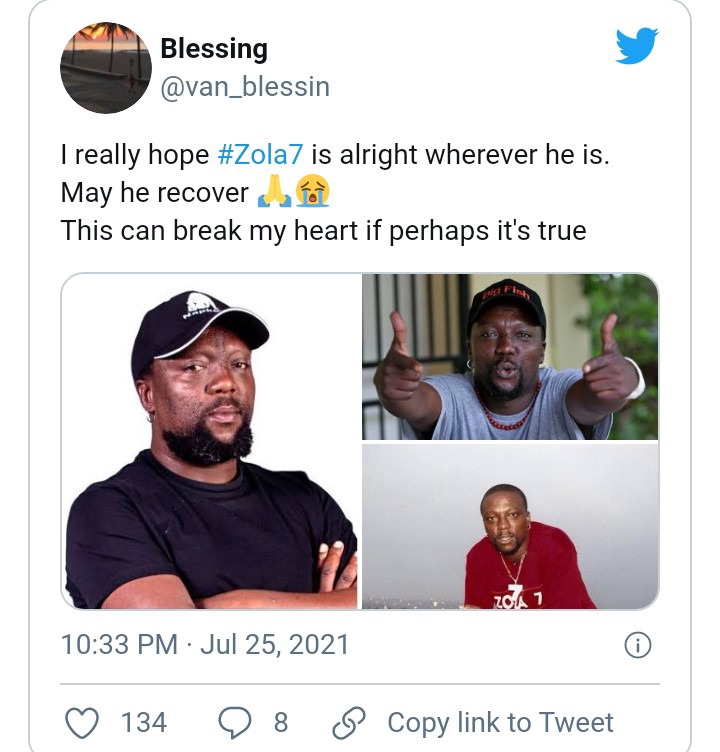Click the reply speech bubble icon

coord(233,722)
